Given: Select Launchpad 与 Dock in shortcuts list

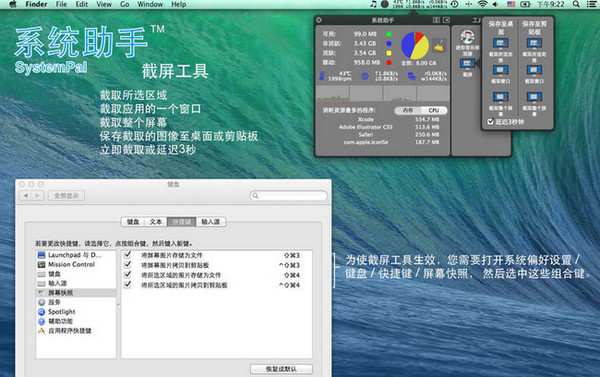Looking at the screenshot, I should tap(76, 255).
